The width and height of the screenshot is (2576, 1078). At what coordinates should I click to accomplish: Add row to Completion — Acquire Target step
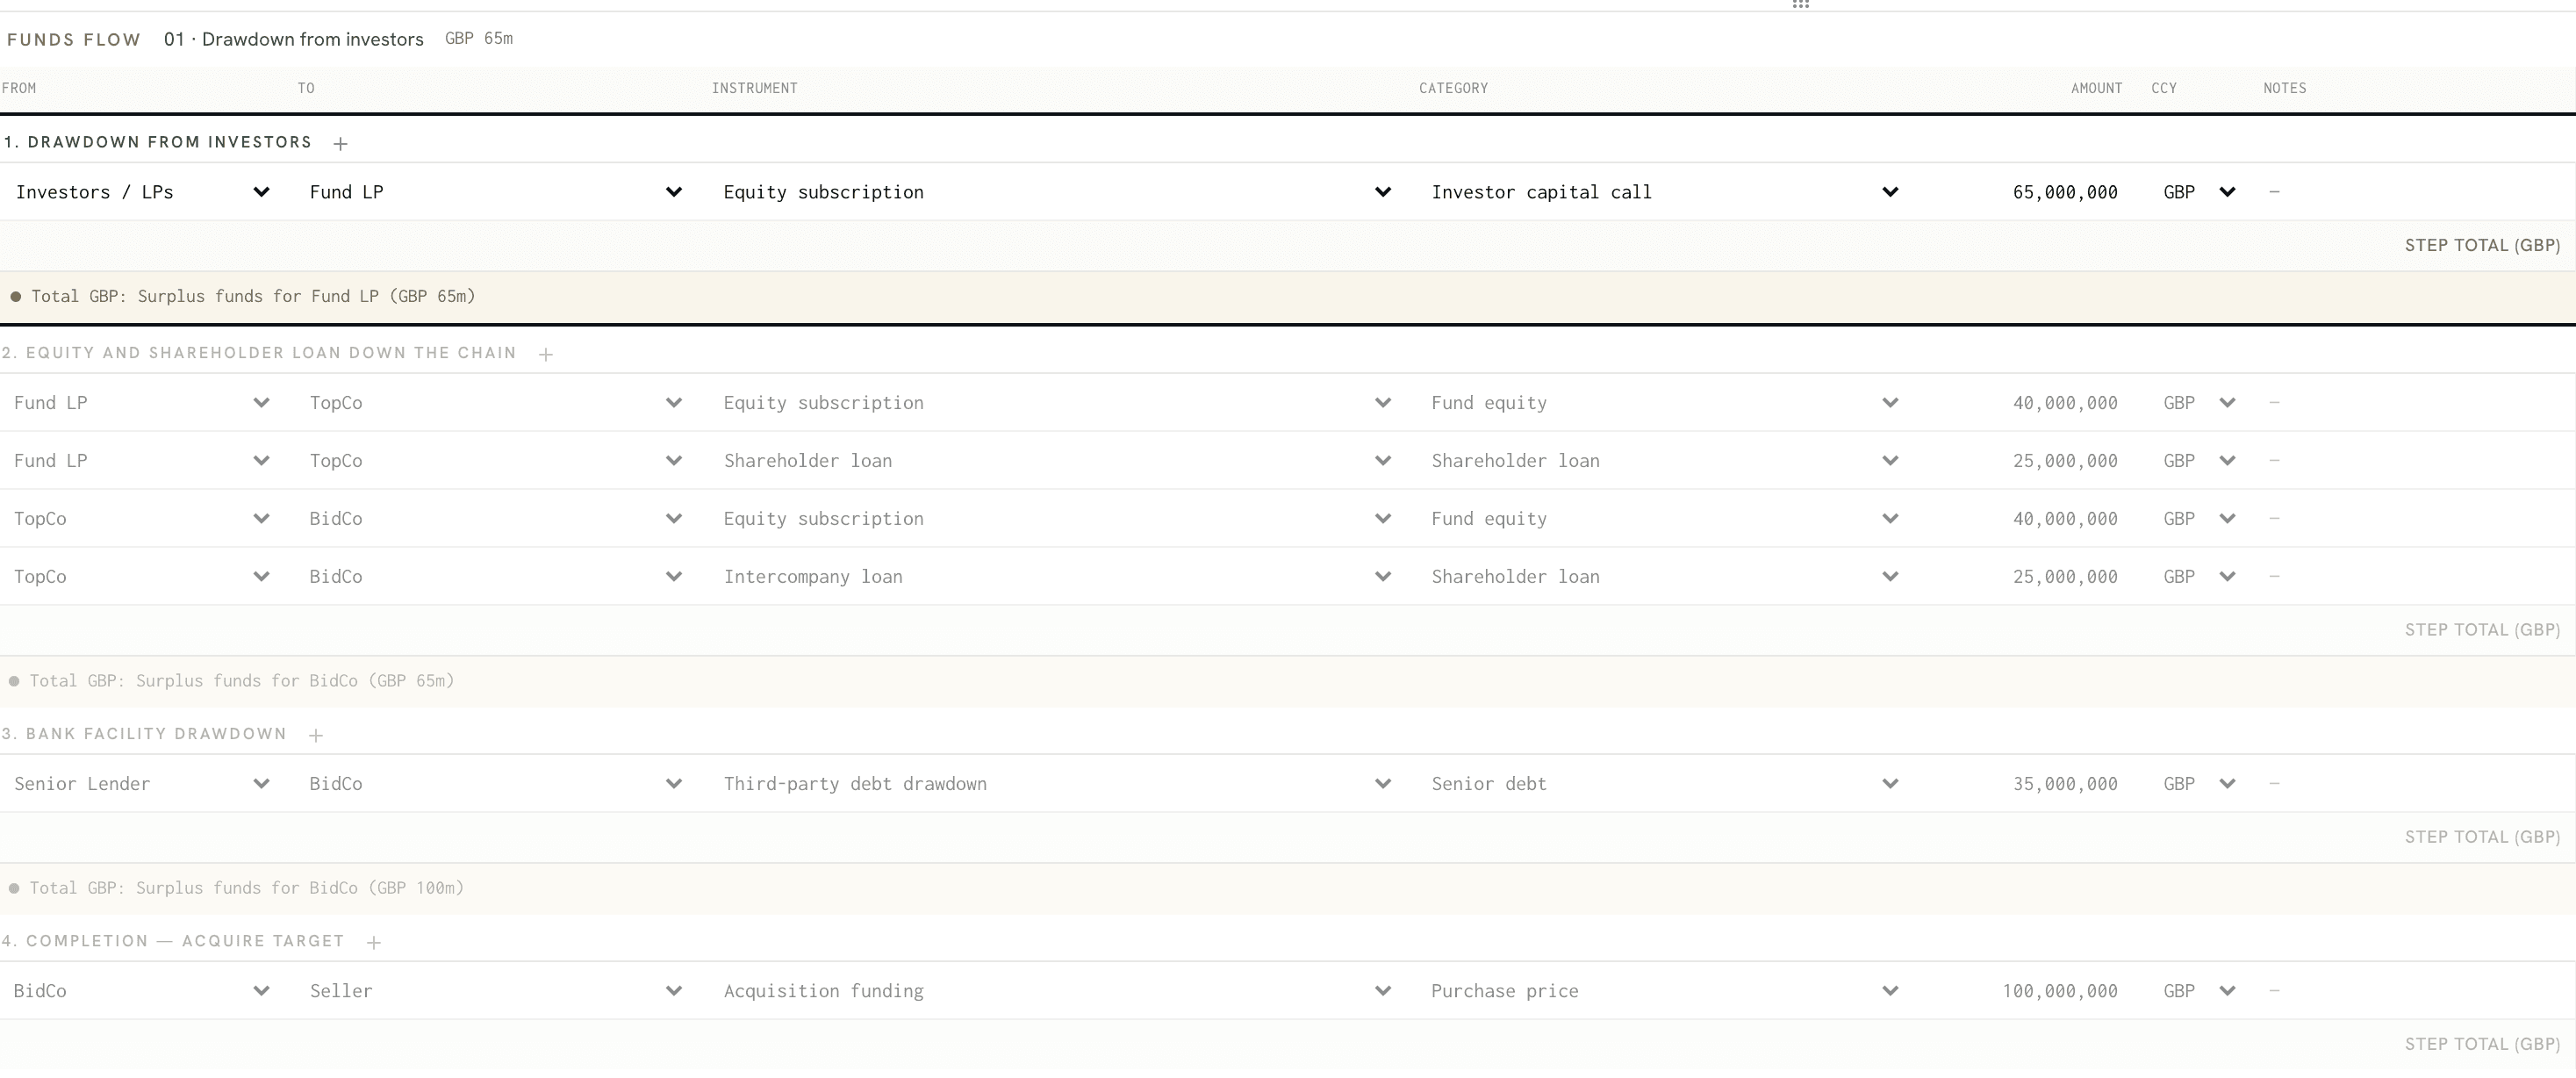click(374, 942)
